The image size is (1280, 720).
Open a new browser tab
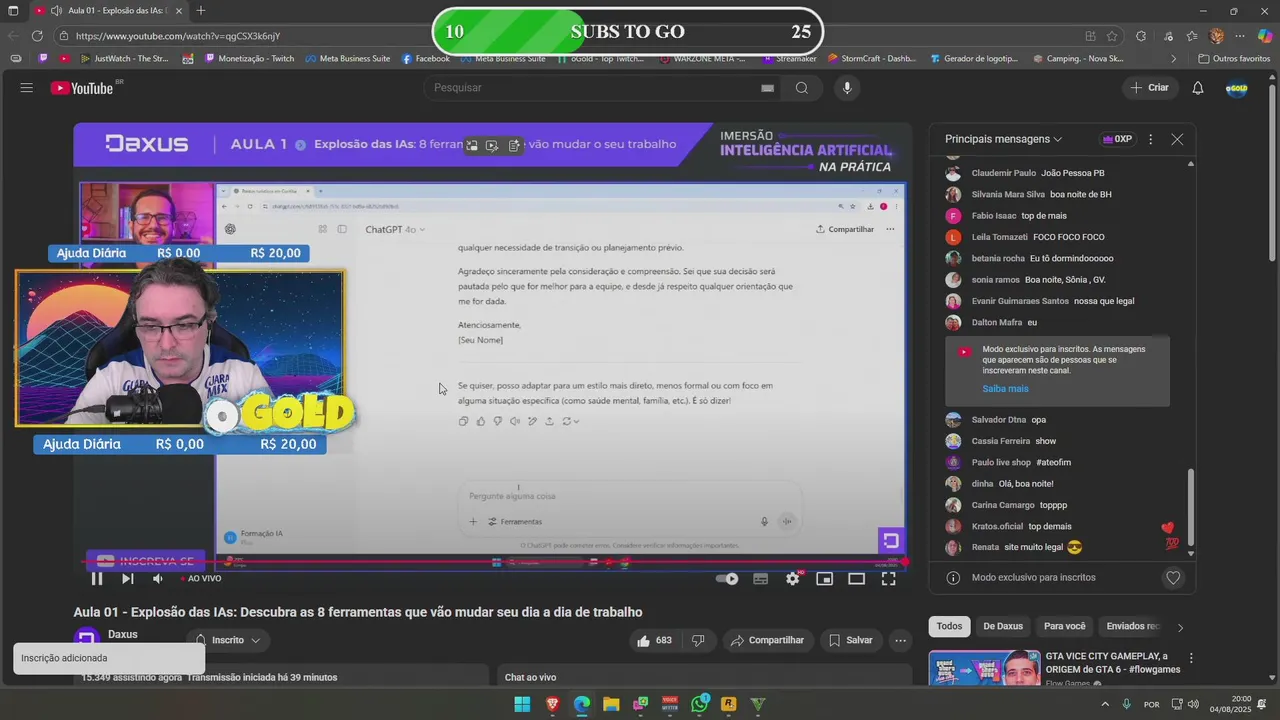pyautogui.click(x=201, y=11)
